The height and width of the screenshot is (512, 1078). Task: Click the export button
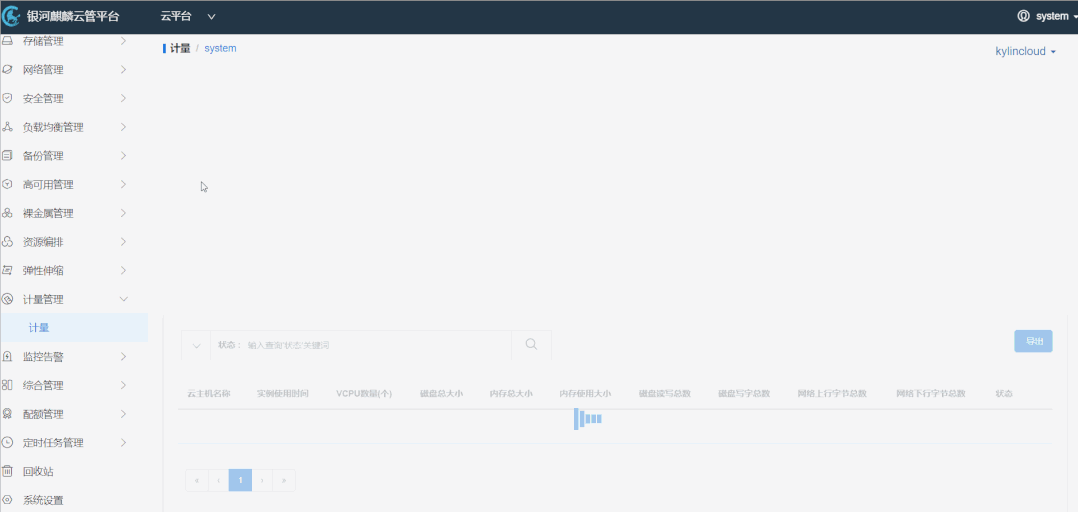click(x=1033, y=341)
